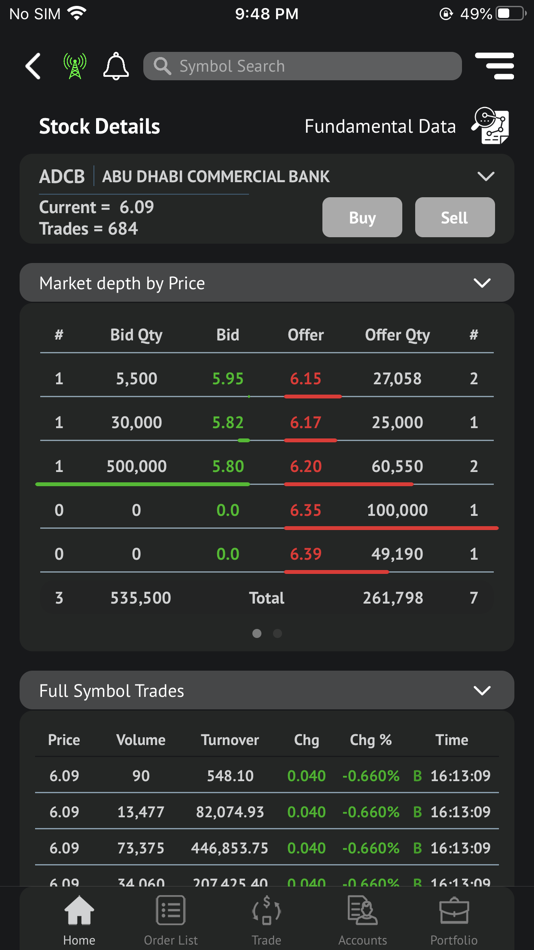Open the Fundamental Data report icon
Image resolution: width=534 pixels, height=950 pixels.
[x=491, y=125]
